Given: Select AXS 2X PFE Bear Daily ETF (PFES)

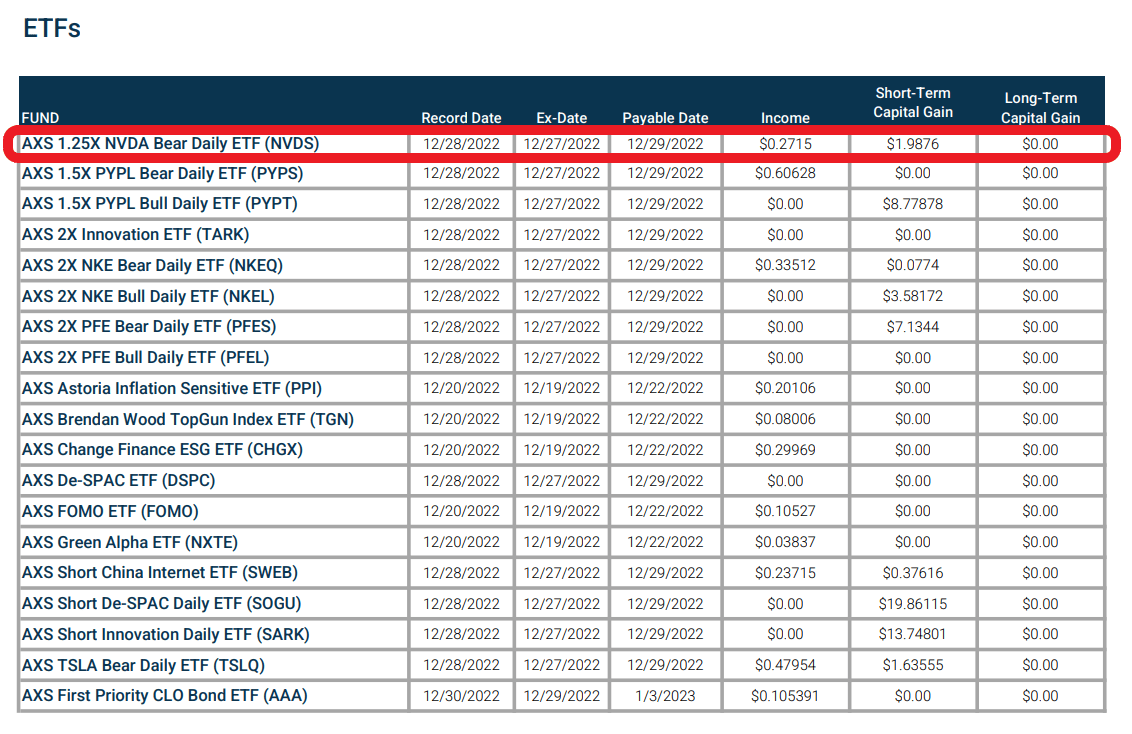Looking at the screenshot, I should [x=149, y=327].
